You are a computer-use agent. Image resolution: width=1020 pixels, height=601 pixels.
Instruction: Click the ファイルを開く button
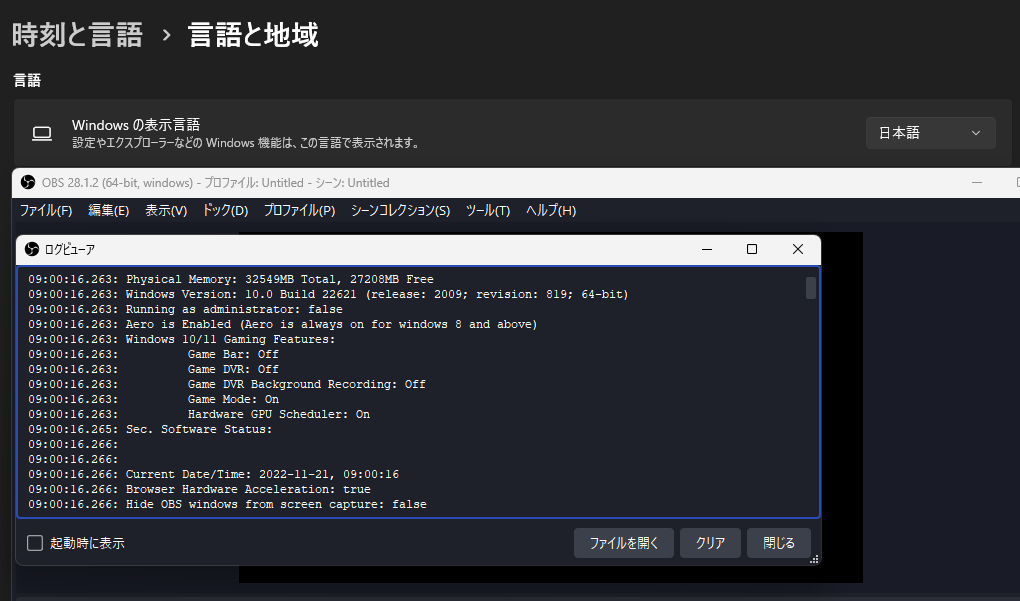coord(624,543)
